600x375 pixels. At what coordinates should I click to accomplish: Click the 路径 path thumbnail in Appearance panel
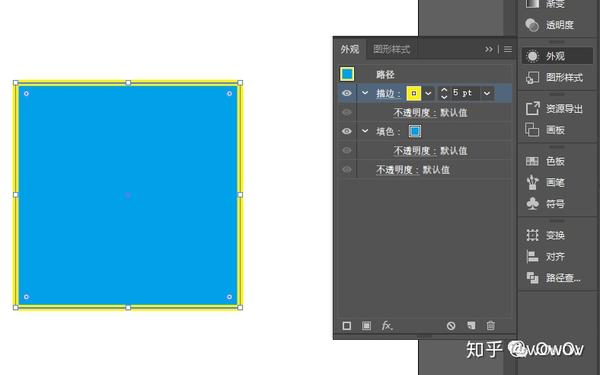click(347, 74)
